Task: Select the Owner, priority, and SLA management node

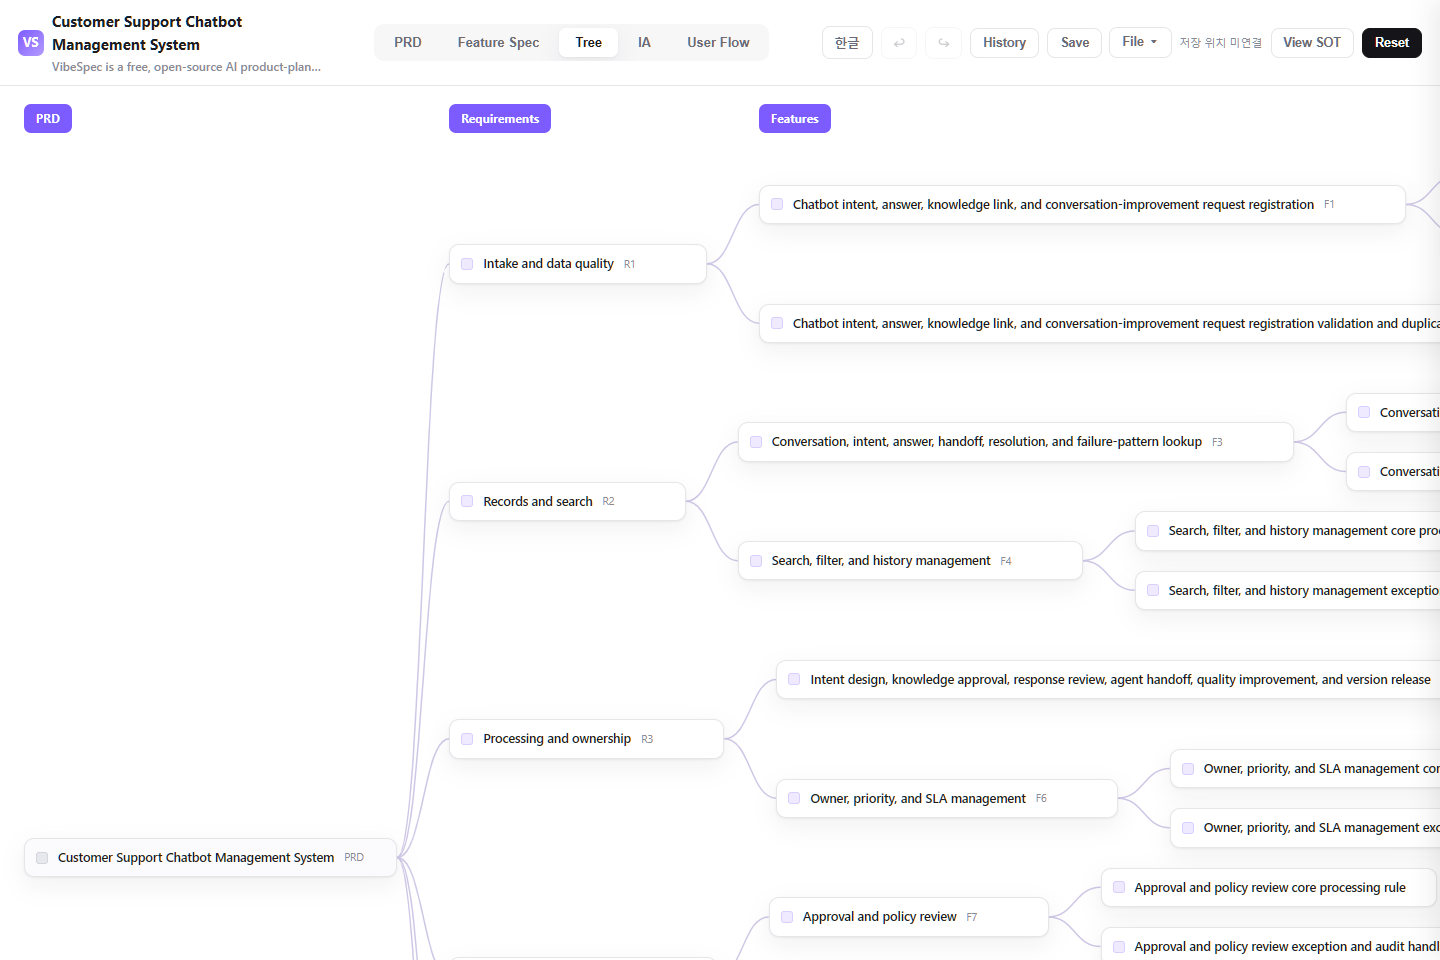Action: click(x=946, y=798)
